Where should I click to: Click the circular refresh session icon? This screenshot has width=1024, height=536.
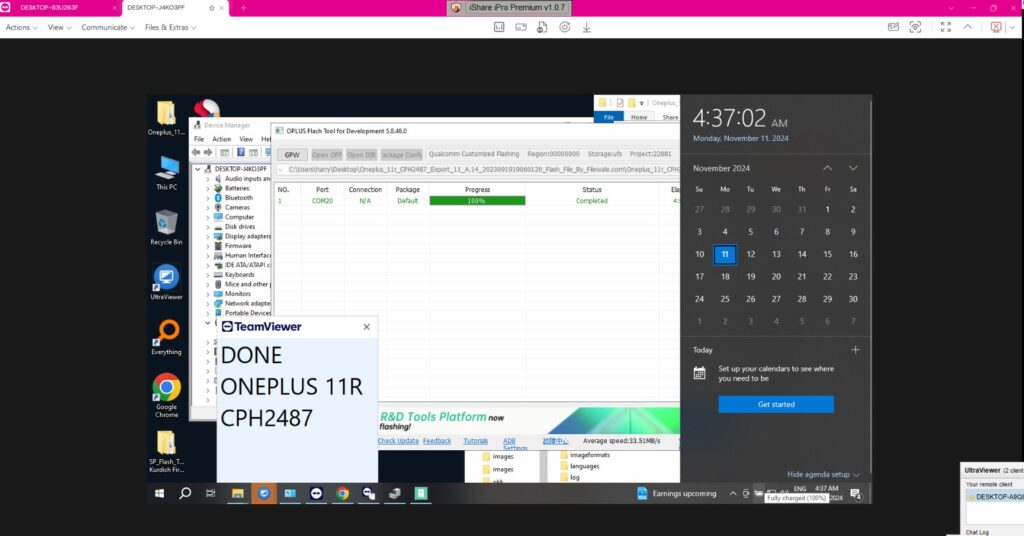[x=565, y=27]
